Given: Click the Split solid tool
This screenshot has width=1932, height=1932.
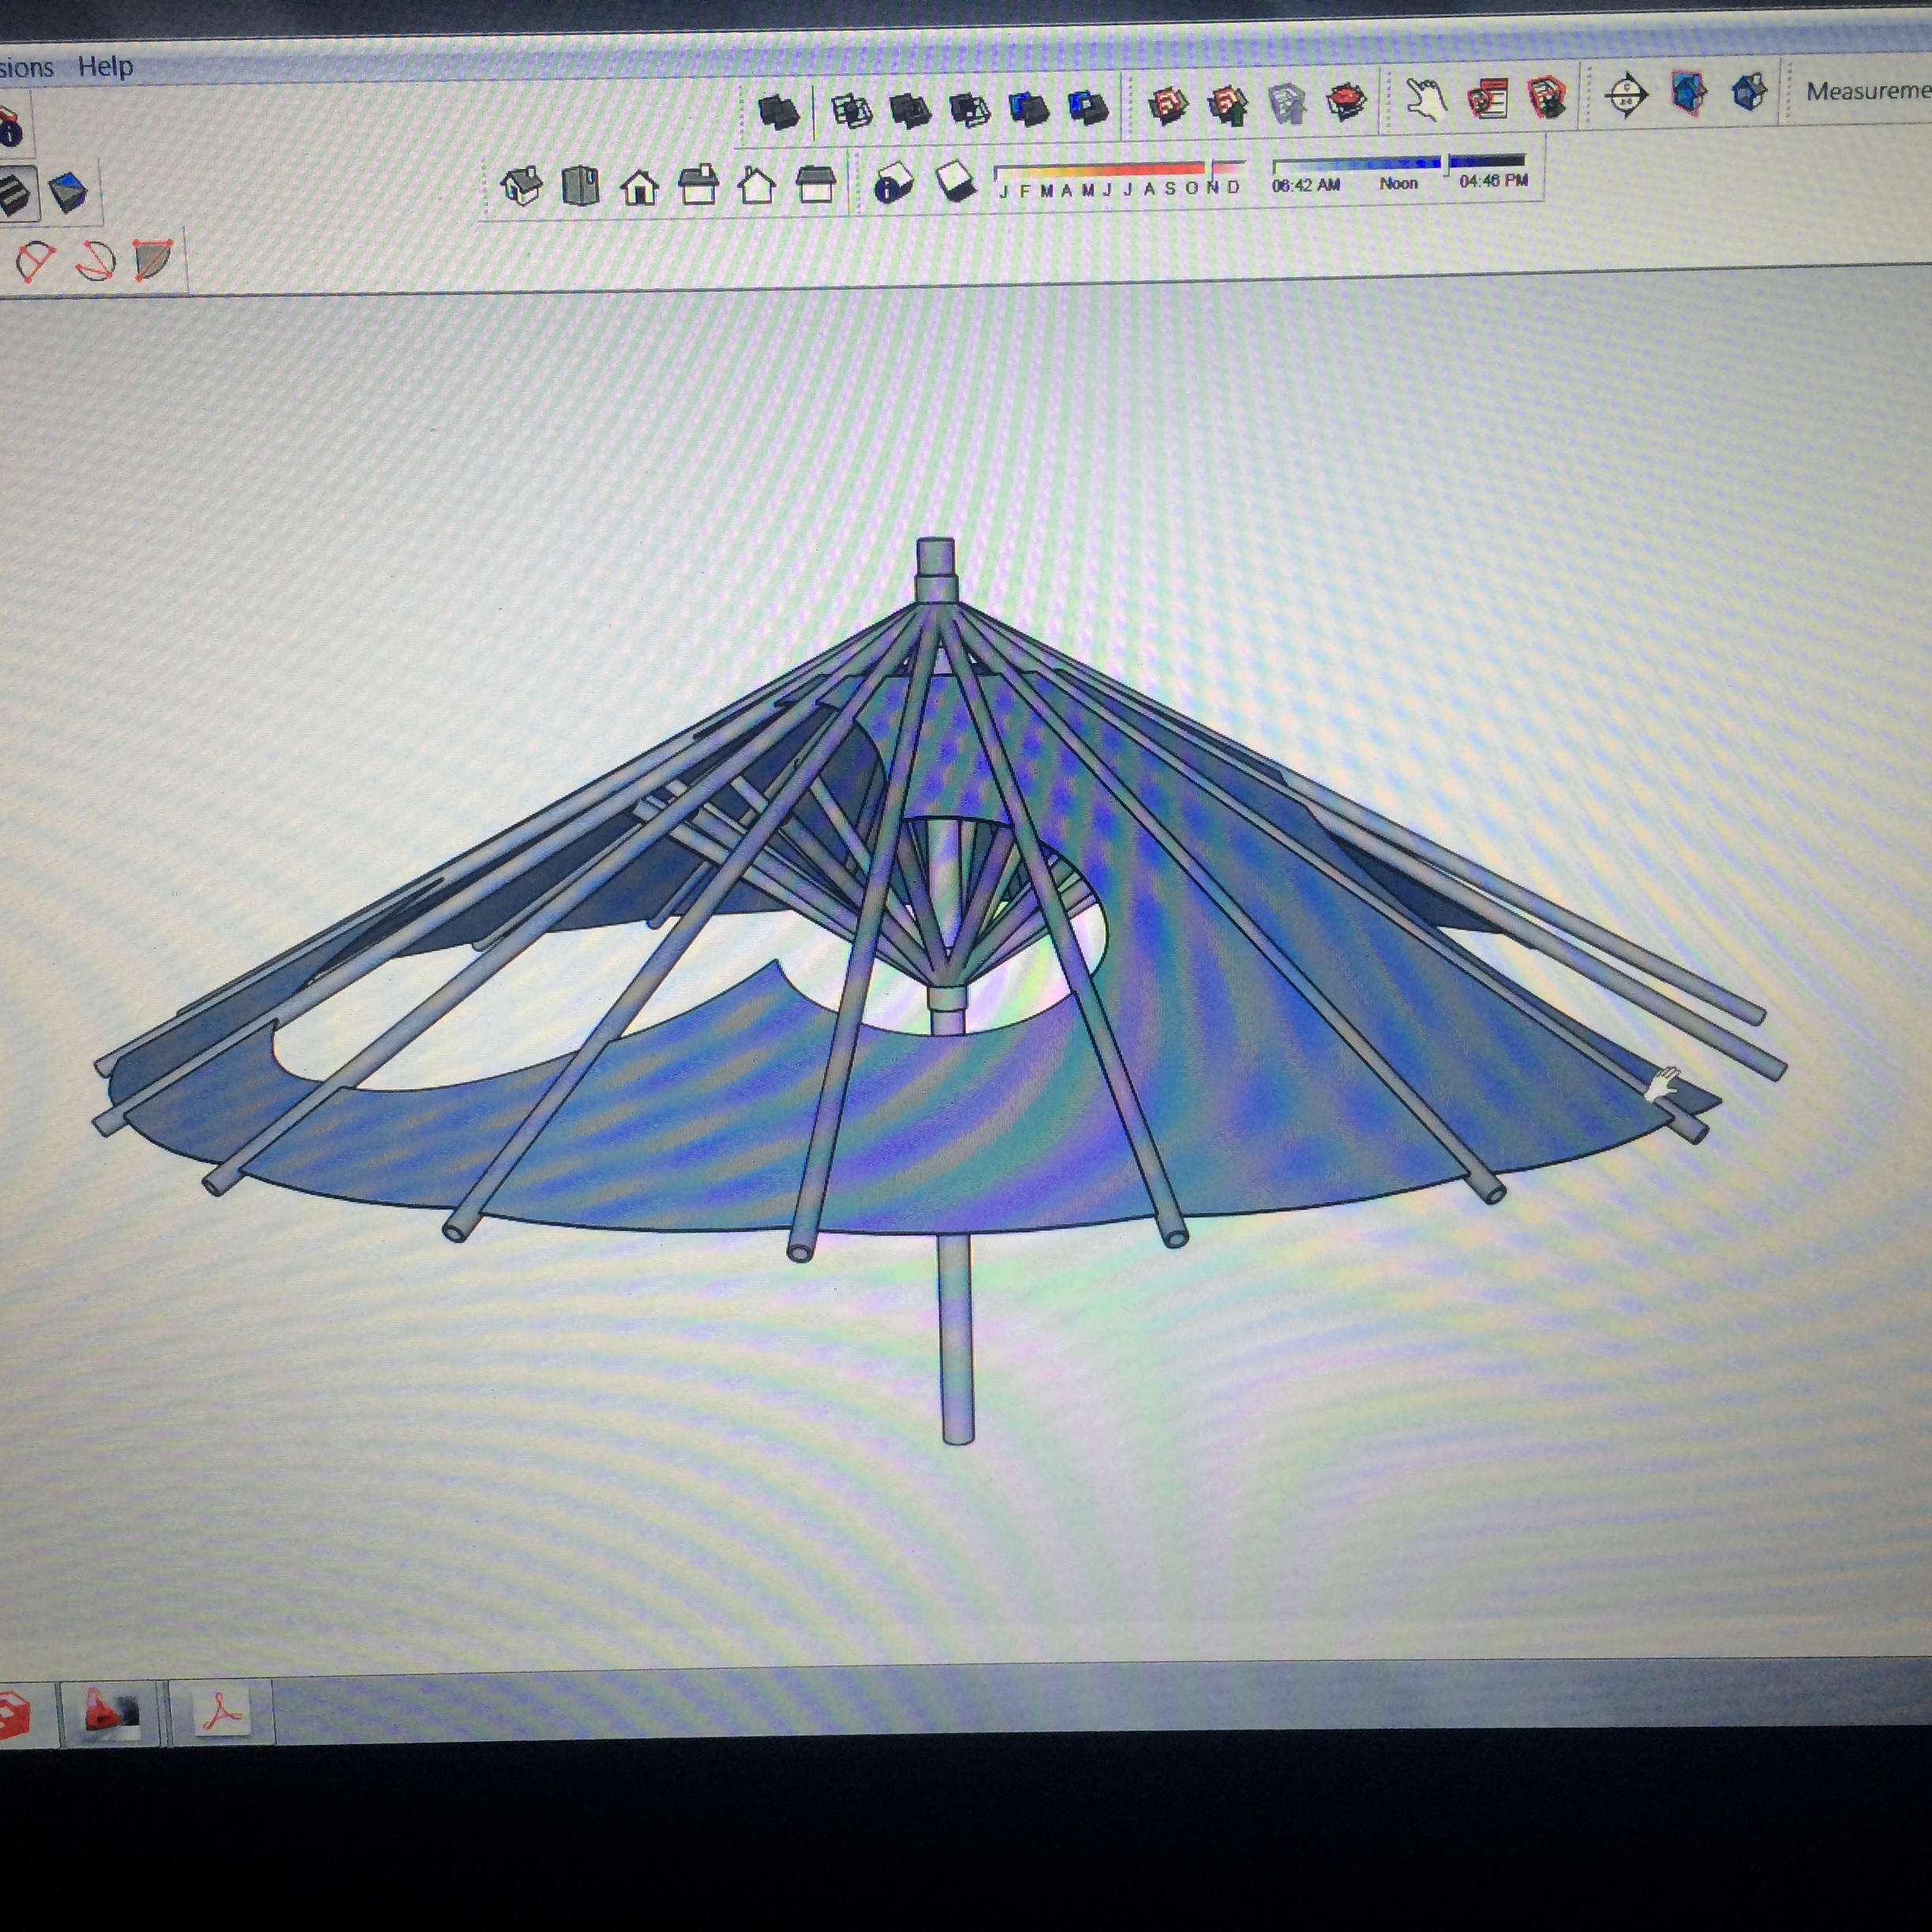Looking at the screenshot, I should [1088, 106].
